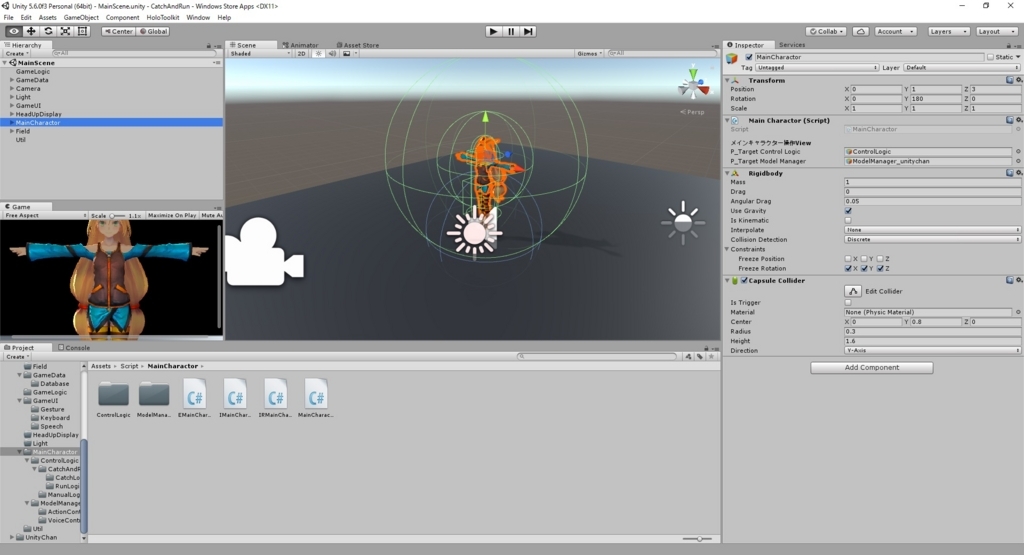Screen dimensions: 1024x555
Task: Open the Gizmos dropdown
Action: coord(590,54)
